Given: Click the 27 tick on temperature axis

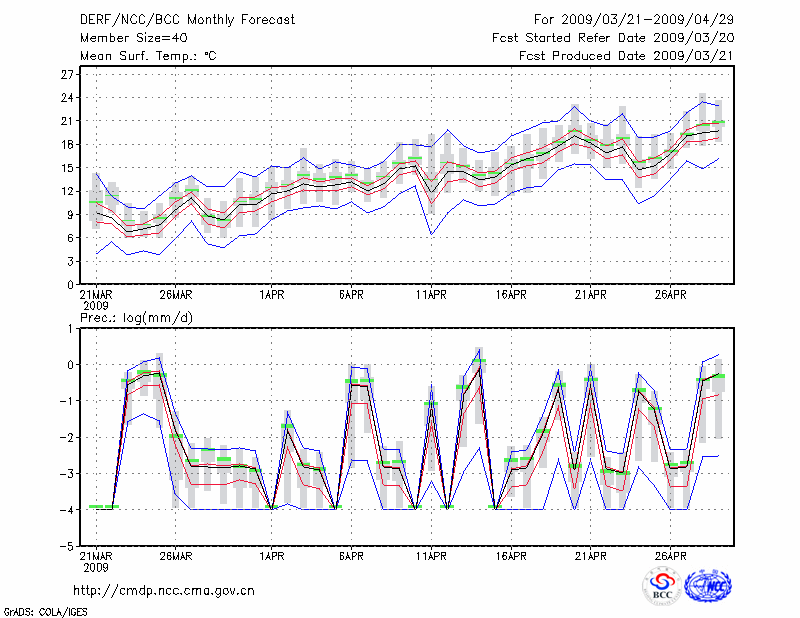Looking at the screenshot, I should click(x=68, y=75).
